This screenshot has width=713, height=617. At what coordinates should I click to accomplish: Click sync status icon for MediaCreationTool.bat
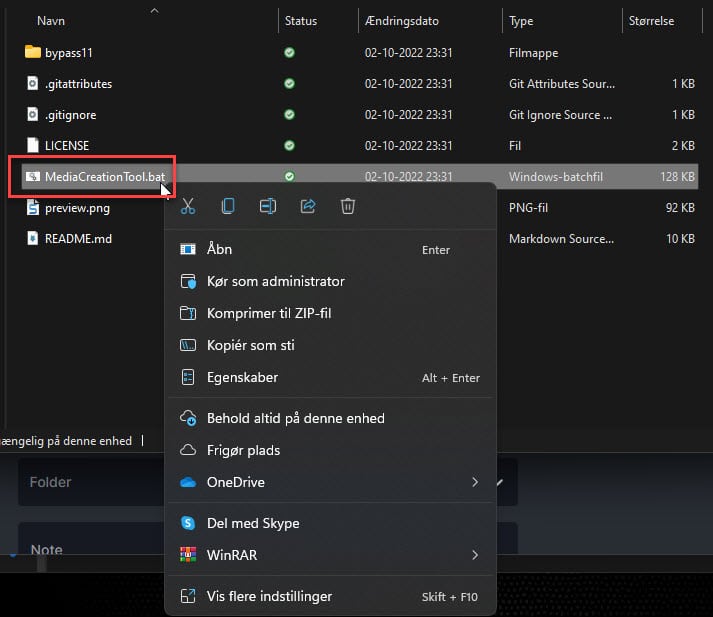pos(289,176)
